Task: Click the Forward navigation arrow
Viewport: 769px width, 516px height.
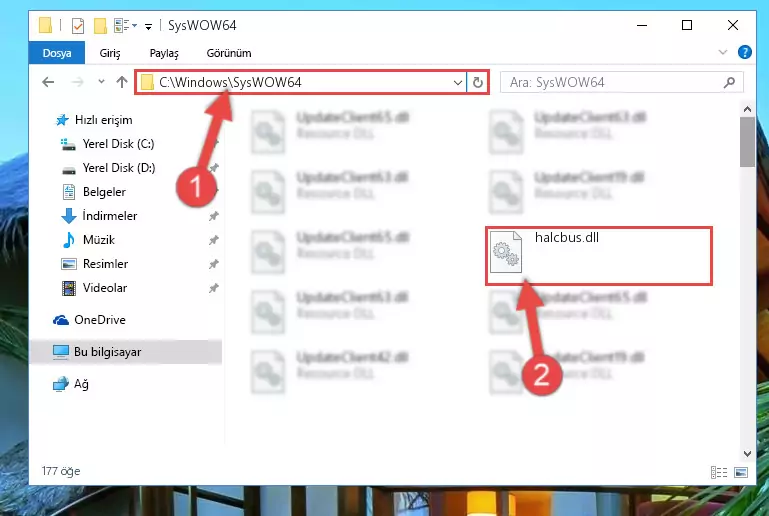Action: [77, 82]
